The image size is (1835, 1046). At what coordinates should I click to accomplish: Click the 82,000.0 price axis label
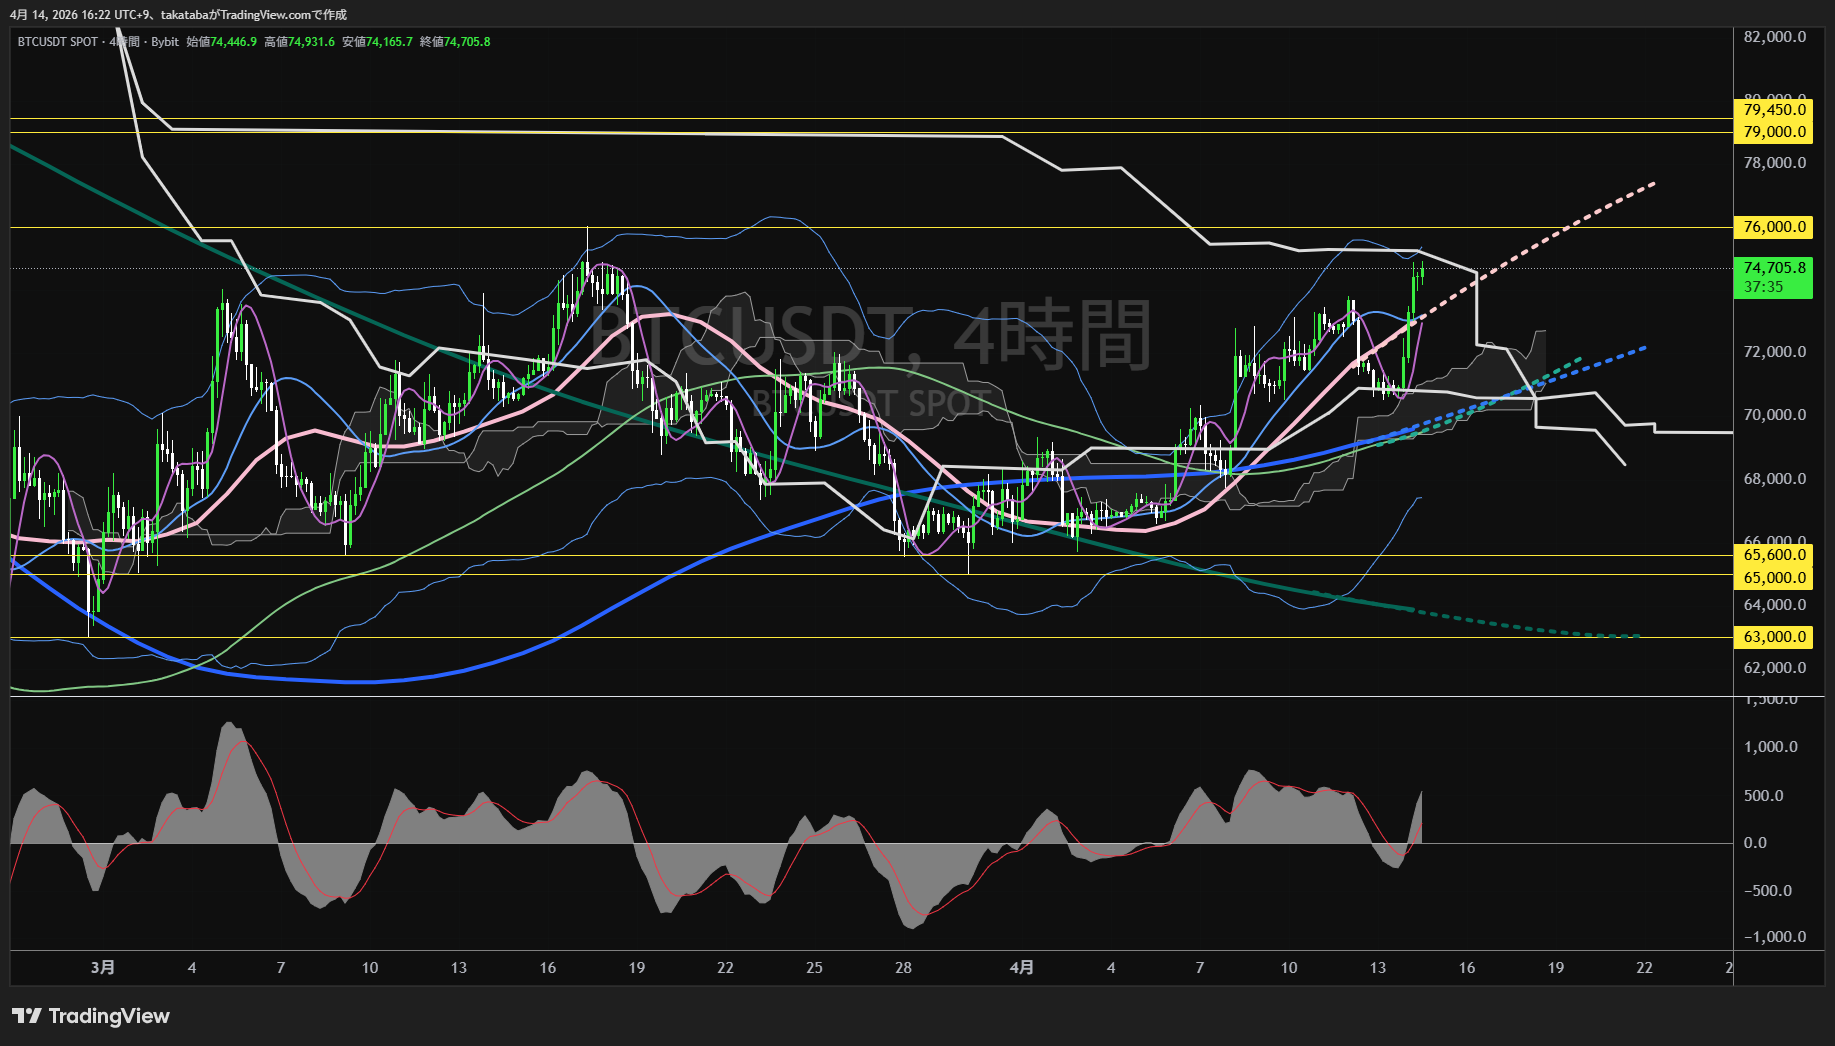[x=1774, y=37]
